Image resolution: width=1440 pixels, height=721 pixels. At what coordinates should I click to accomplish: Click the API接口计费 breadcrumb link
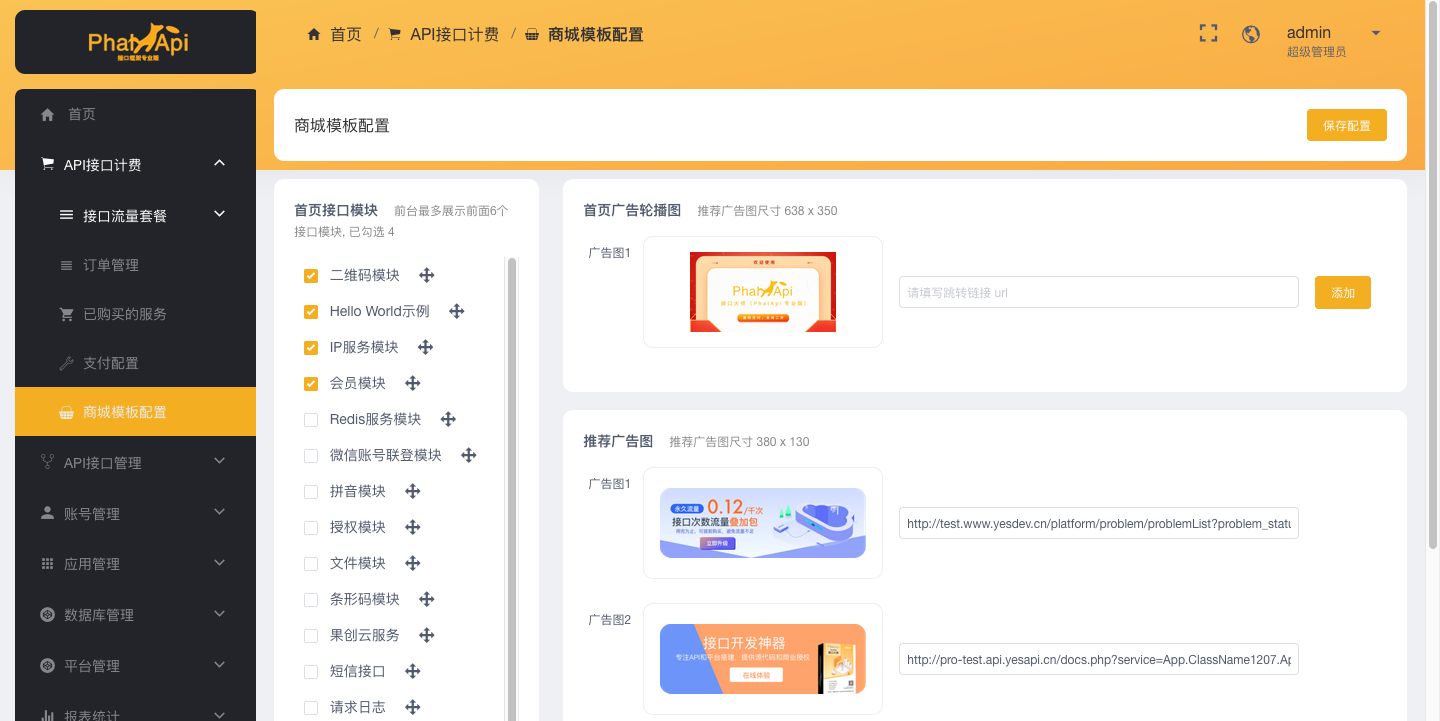click(x=454, y=34)
